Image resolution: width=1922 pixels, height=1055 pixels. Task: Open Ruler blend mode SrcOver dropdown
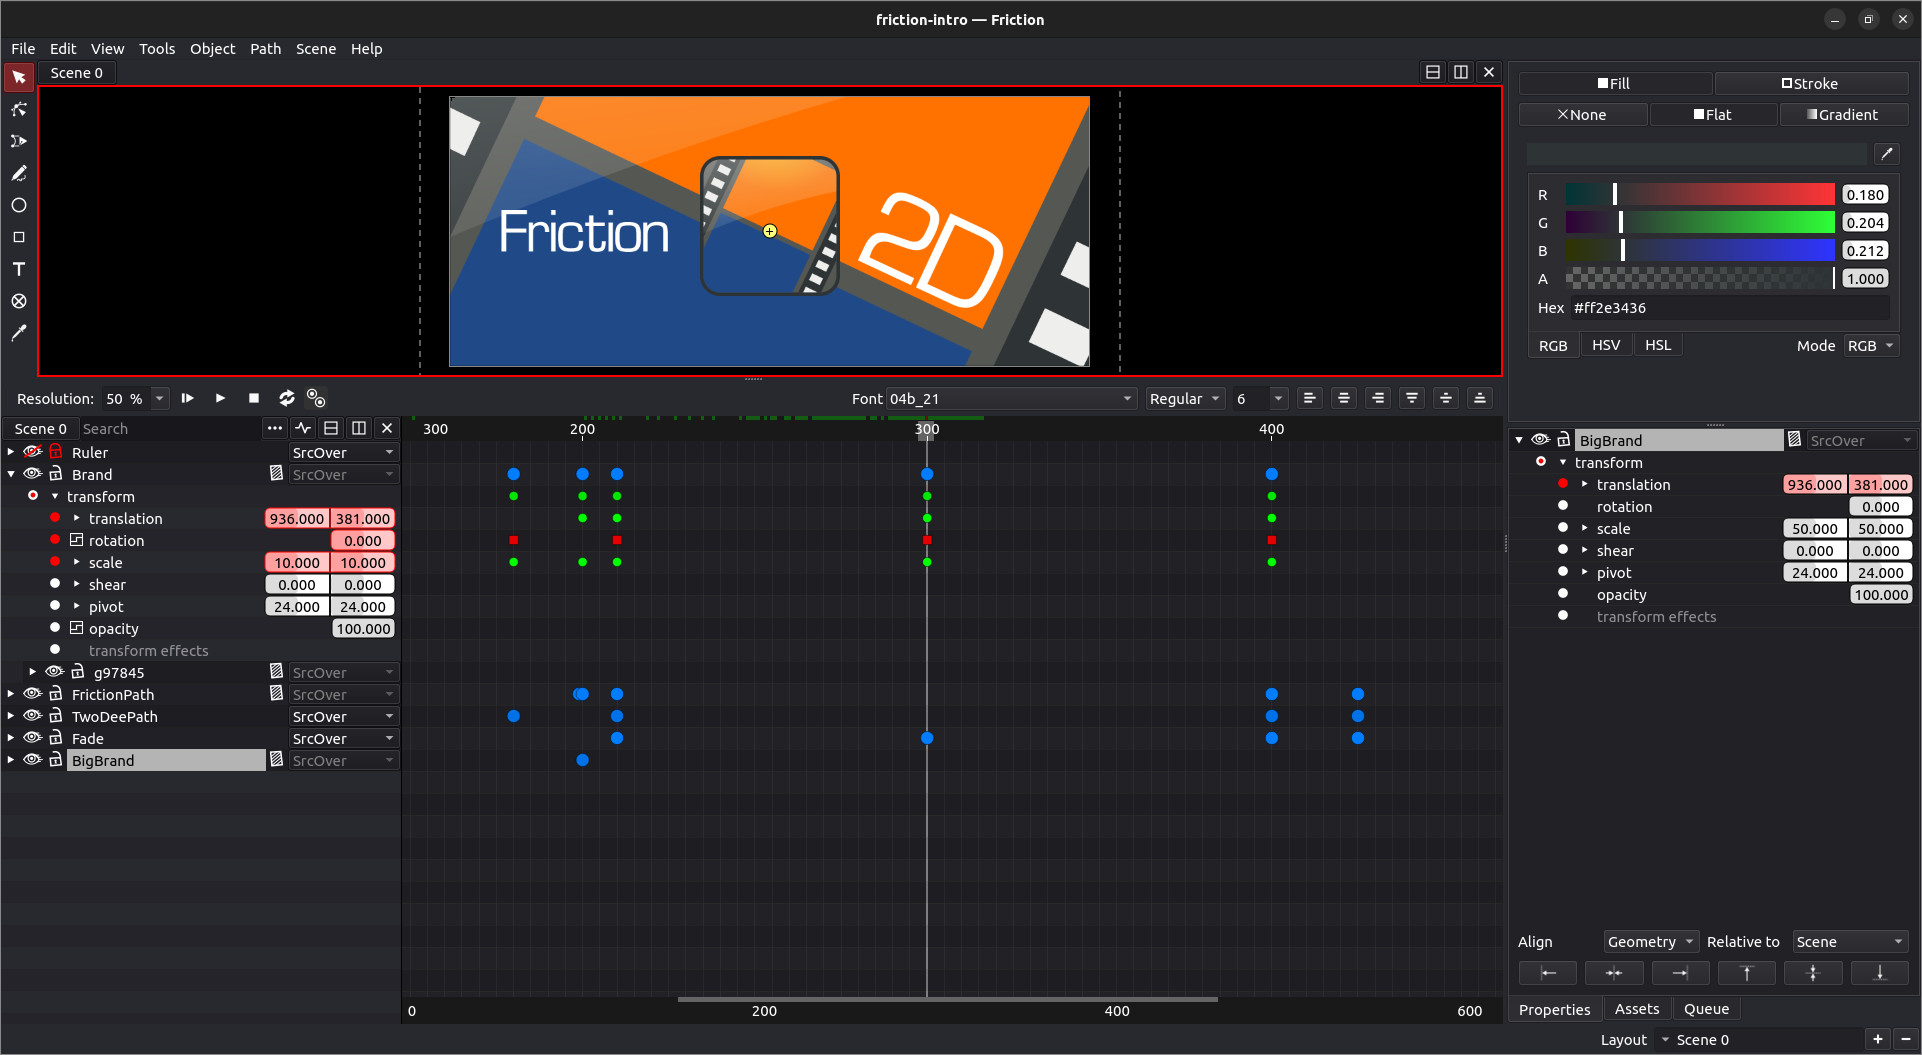pyautogui.click(x=344, y=452)
